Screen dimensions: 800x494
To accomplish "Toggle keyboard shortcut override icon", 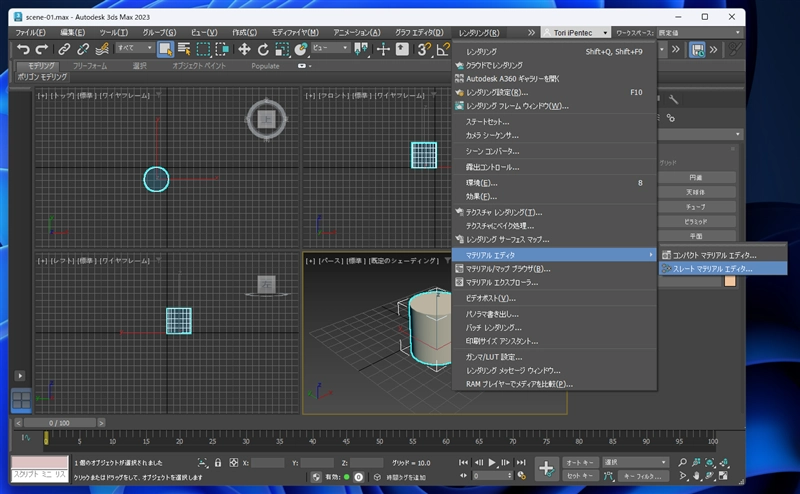I will 402,49.
